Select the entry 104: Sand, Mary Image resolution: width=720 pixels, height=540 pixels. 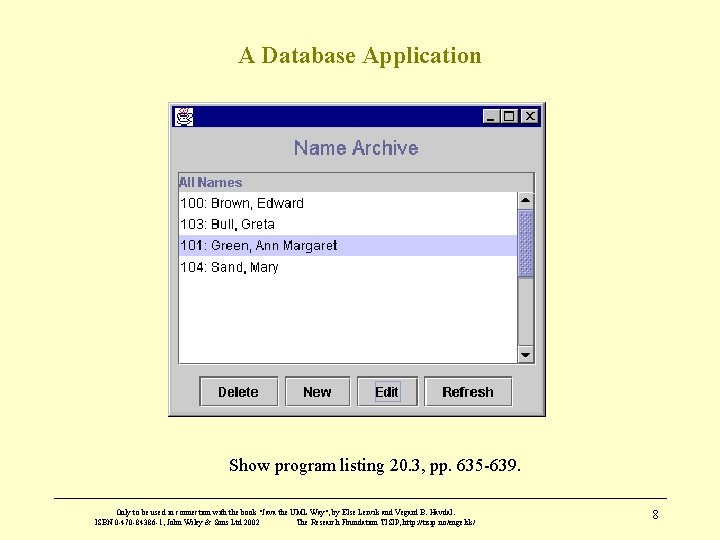(x=348, y=267)
